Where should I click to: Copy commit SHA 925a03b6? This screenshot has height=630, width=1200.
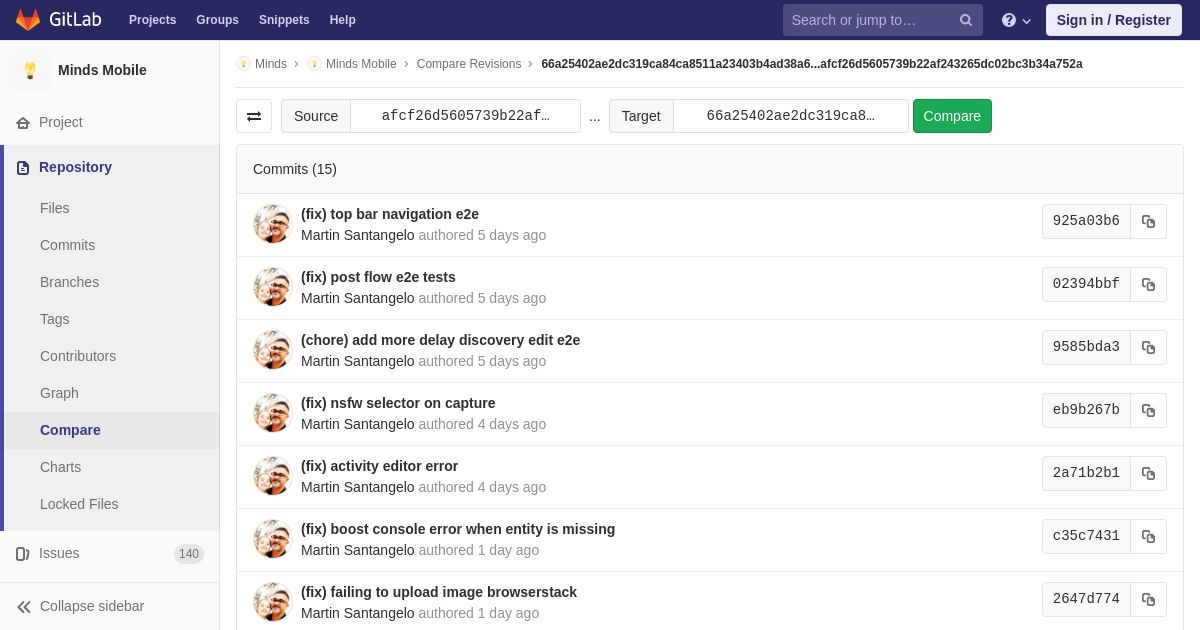point(1148,222)
